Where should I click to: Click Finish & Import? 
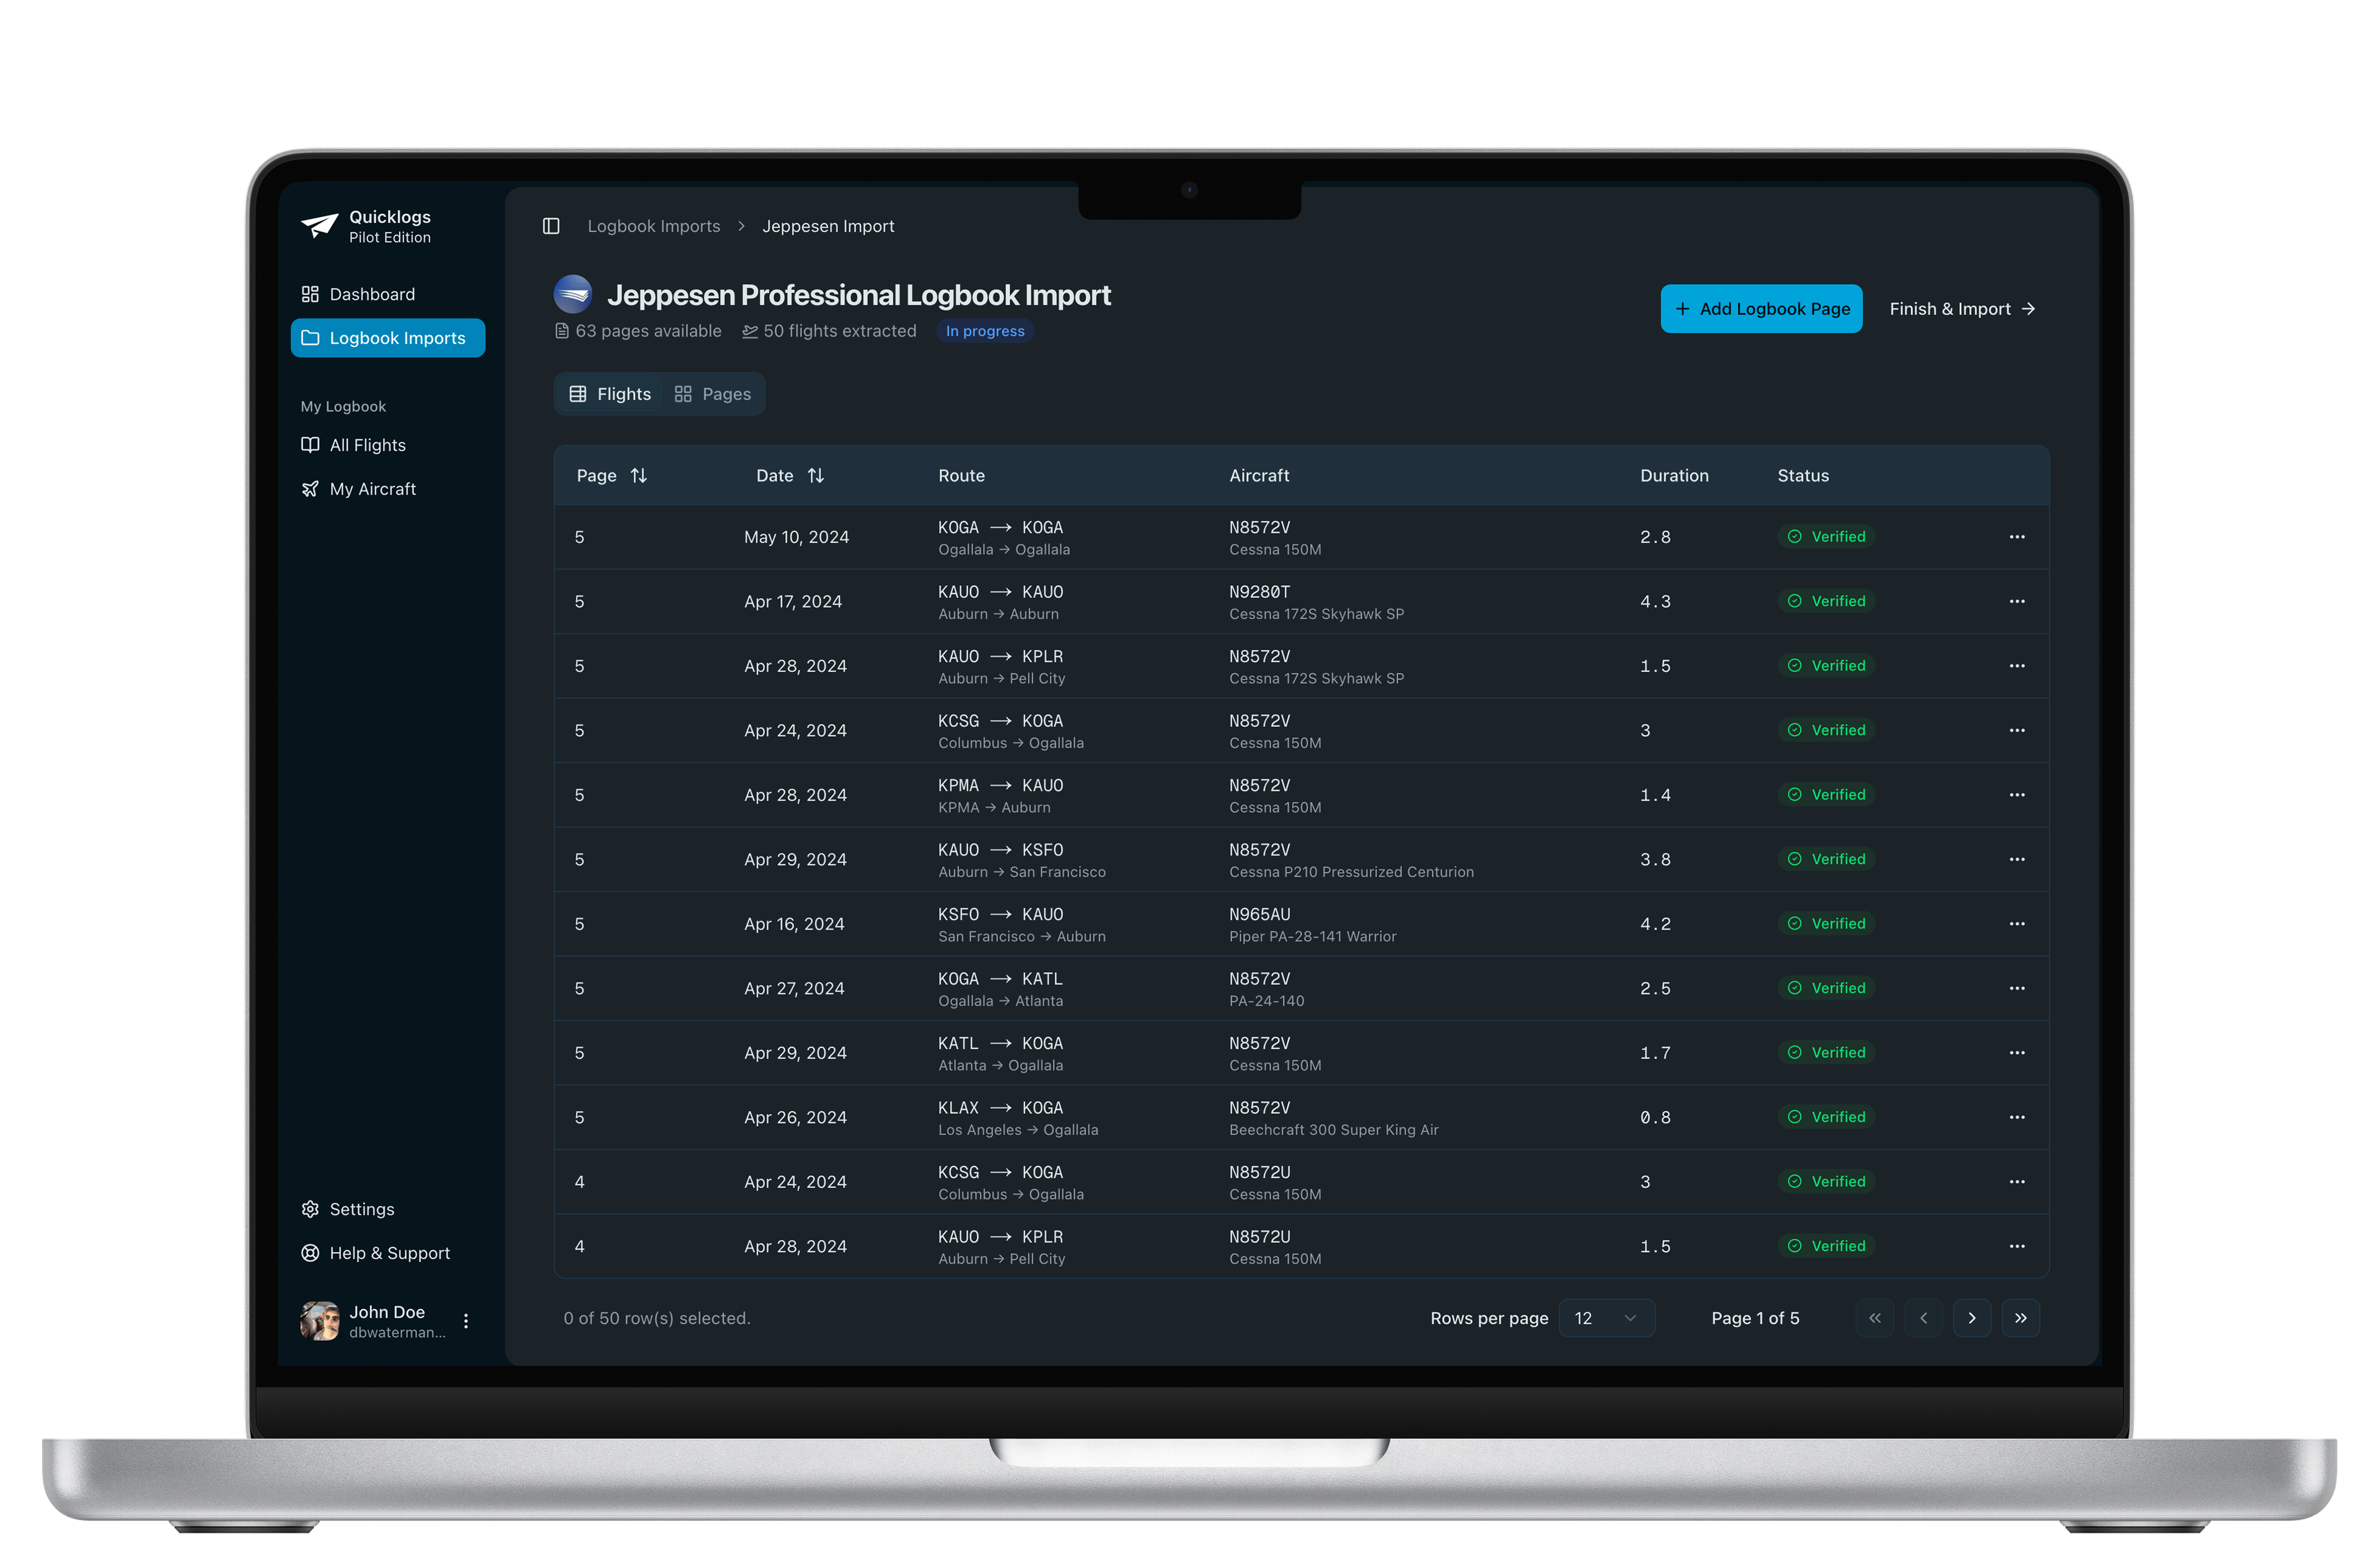pyautogui.click(x=1961, y=309)
